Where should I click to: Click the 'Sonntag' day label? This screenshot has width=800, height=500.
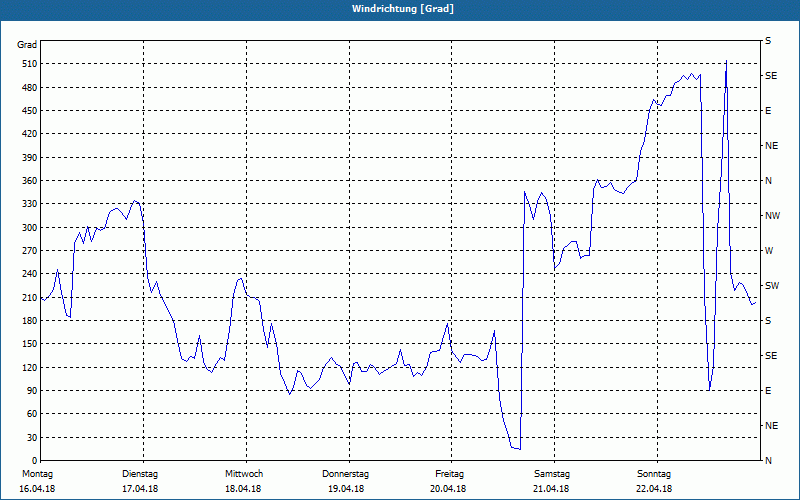[654, 474]
